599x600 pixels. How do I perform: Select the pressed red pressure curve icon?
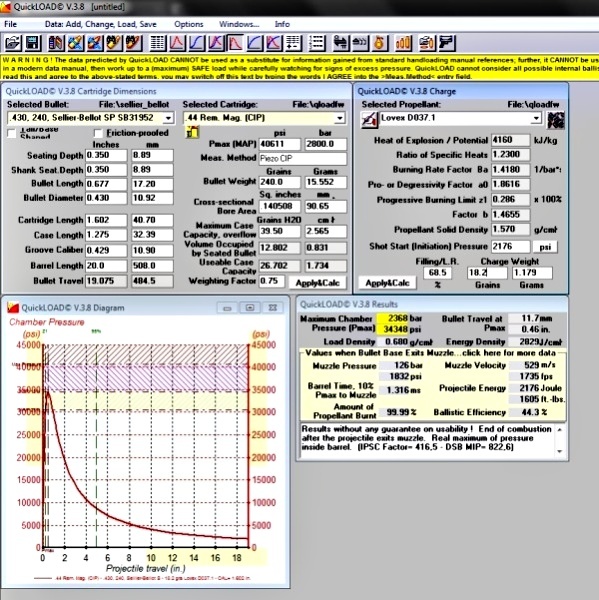235,42
